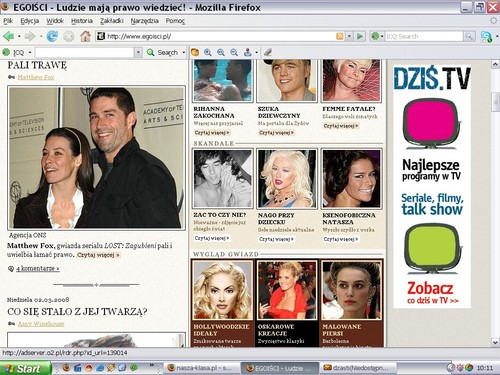Open the Amy Winehouse tag link
Screen dimensions: 500x375
[x=41, y=324]
